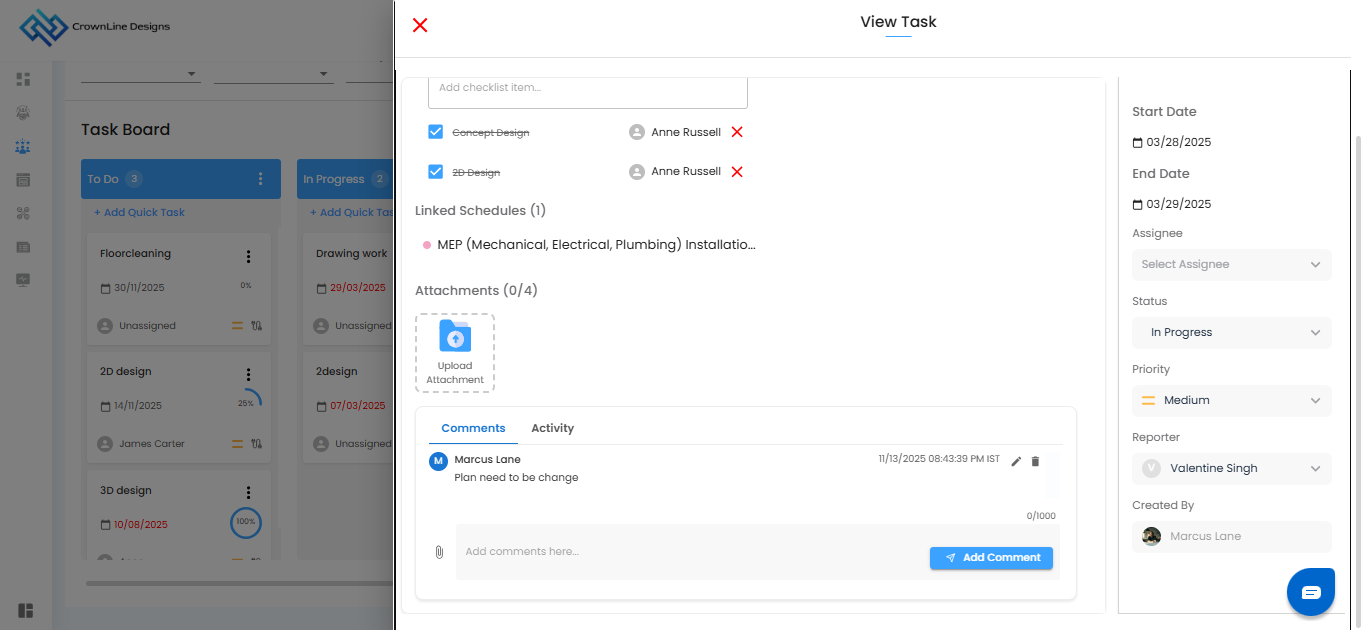The height and width of the screenshot is (630, 1365).
Task: Open the Priority dropdown set to Medium
Action: (x=1231, y=401)
